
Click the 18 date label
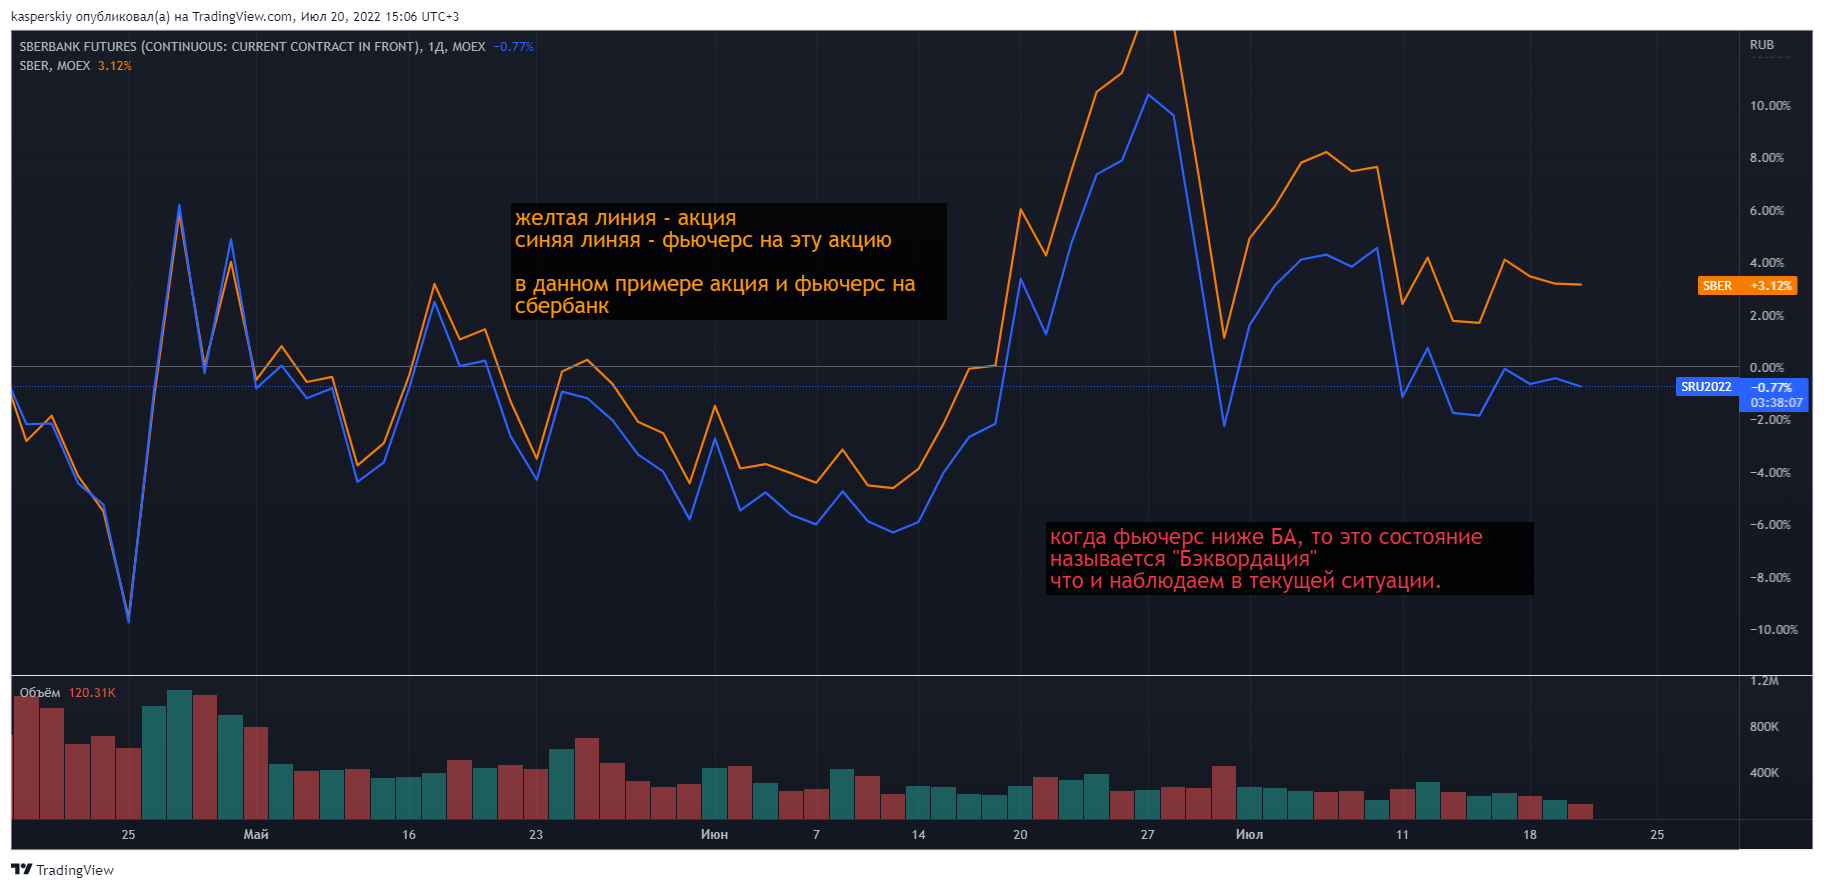[1529, 835]
